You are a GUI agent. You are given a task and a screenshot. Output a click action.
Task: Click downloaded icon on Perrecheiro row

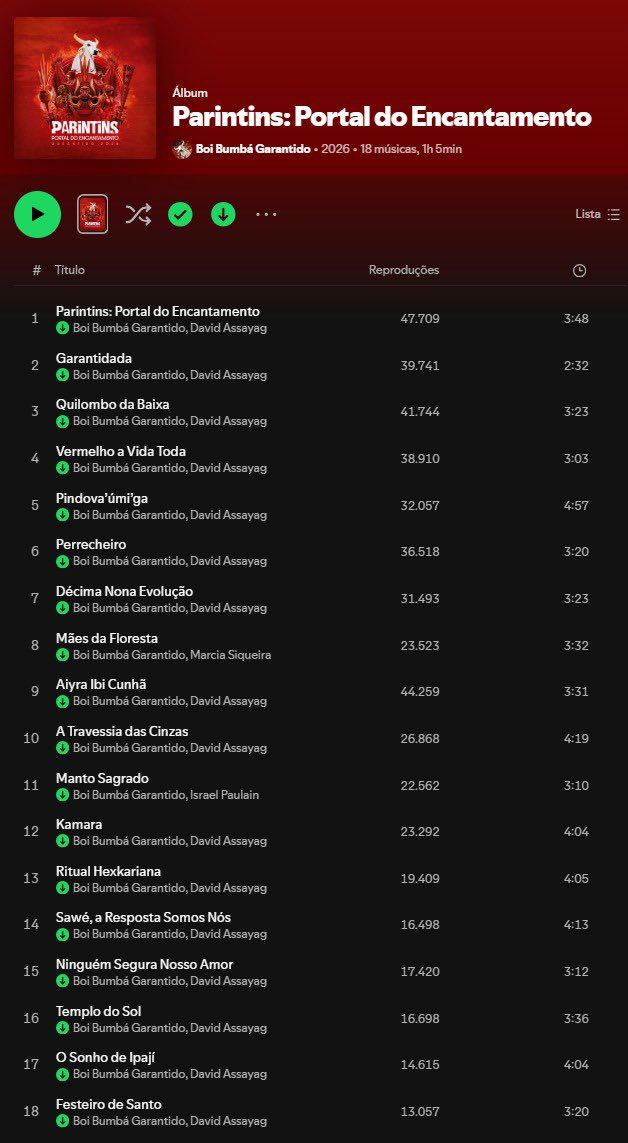coord(63,561)
